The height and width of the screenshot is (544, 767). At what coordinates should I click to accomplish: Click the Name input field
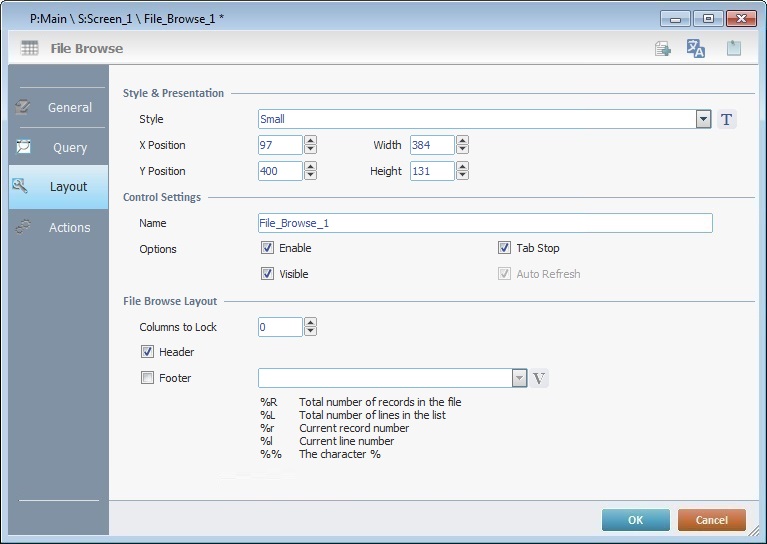(485, 223)
